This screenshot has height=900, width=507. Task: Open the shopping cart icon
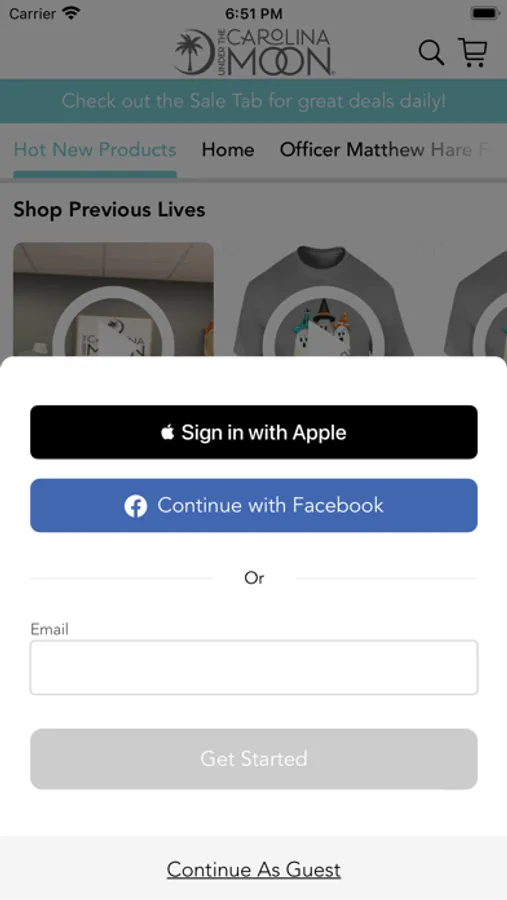[x=473, y=53]
